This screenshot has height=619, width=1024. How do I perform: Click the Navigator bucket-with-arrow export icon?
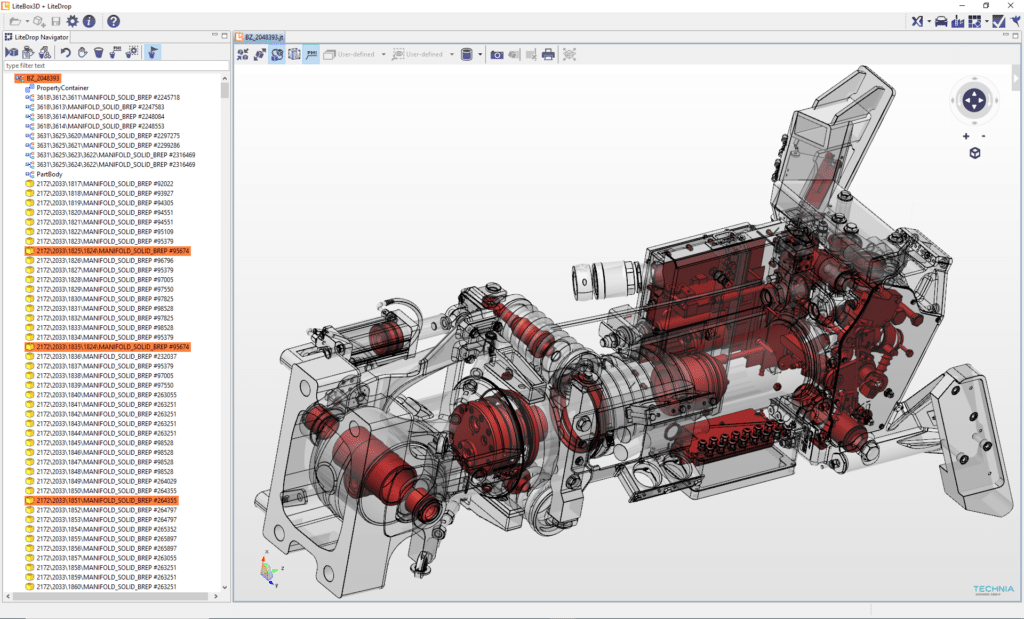tap(28, 52)
